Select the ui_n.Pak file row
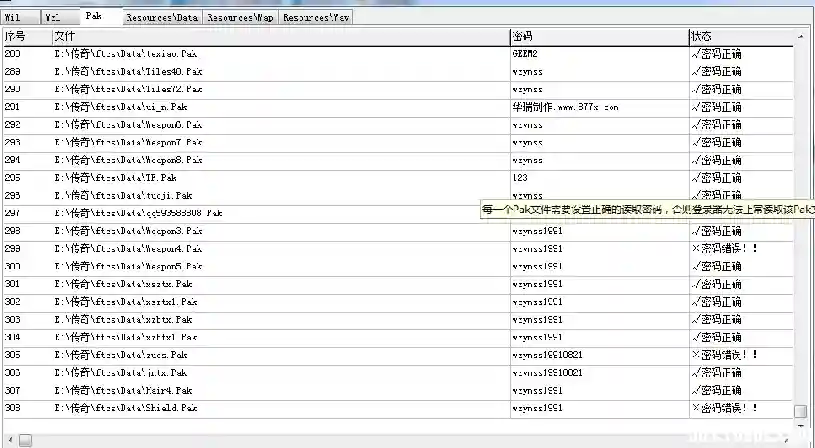Image resolution: width=815 pixels, height=448 pixels. (398, 107)
